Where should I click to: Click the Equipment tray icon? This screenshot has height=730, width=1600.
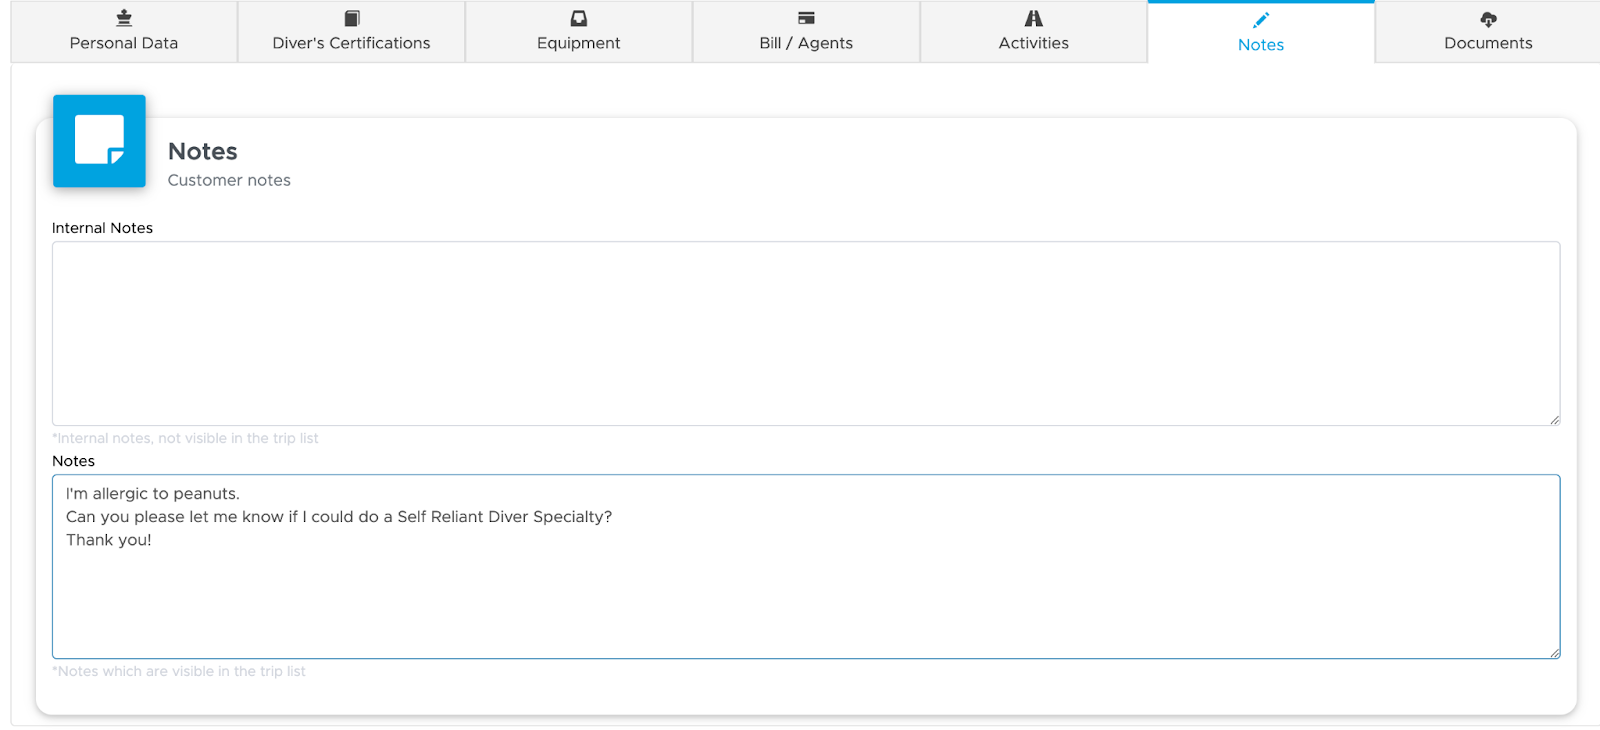pyautogui.click(x=579, y=18)
